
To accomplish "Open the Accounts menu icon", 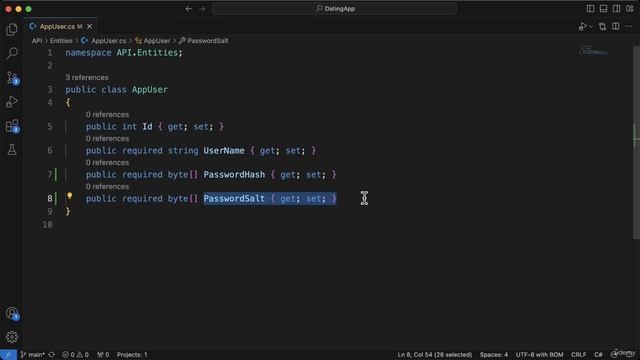I will 12,313.
